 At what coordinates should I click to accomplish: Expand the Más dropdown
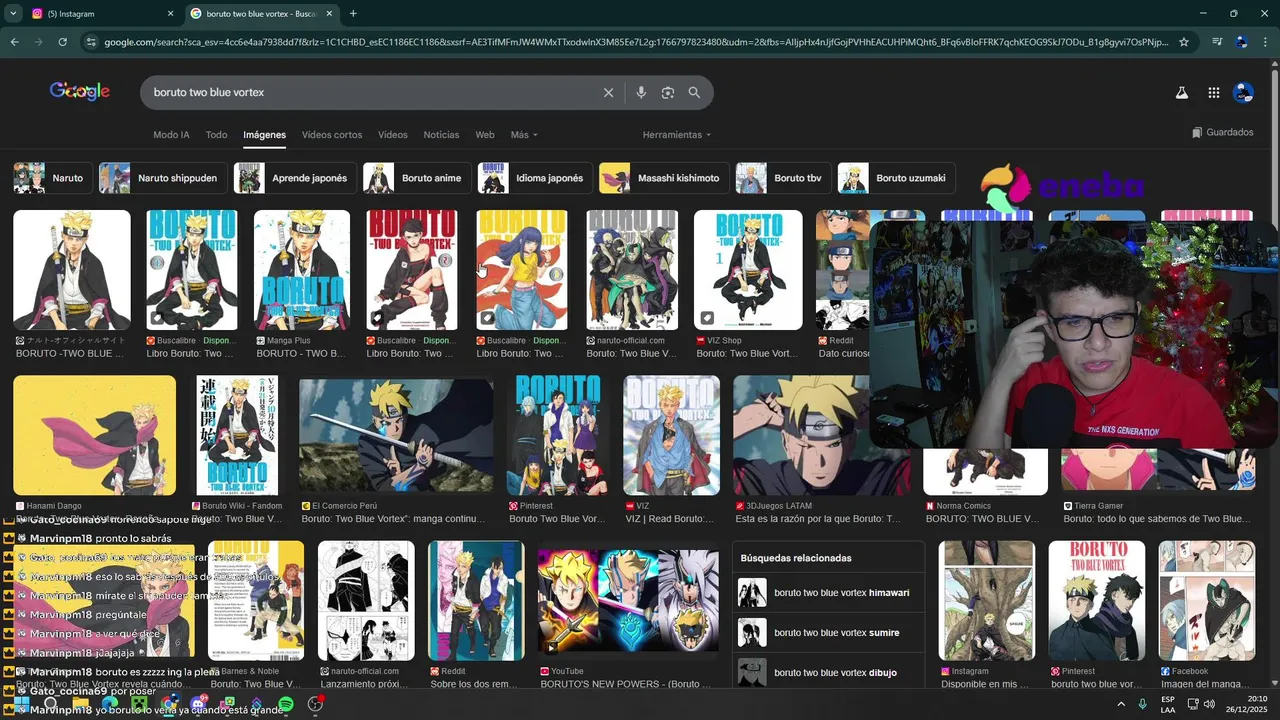tap(524, 135)
